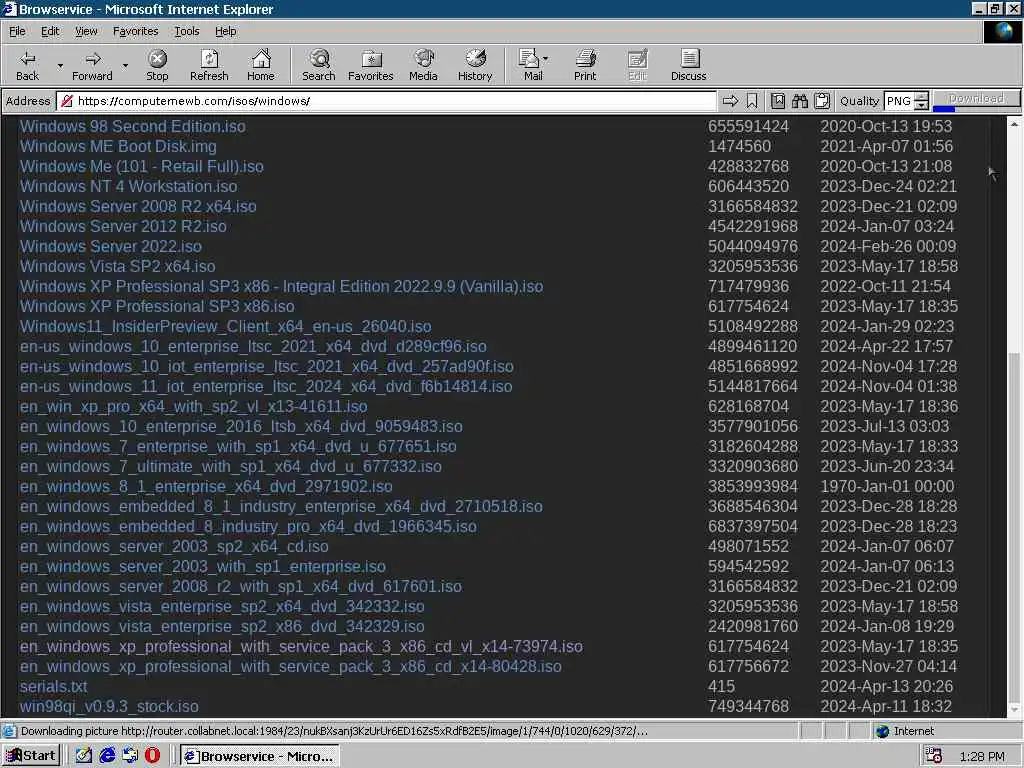Click the Quality spinner down arrow
Image resolution: width=1024 pixels, height=768 pixels.
(921, 105)
